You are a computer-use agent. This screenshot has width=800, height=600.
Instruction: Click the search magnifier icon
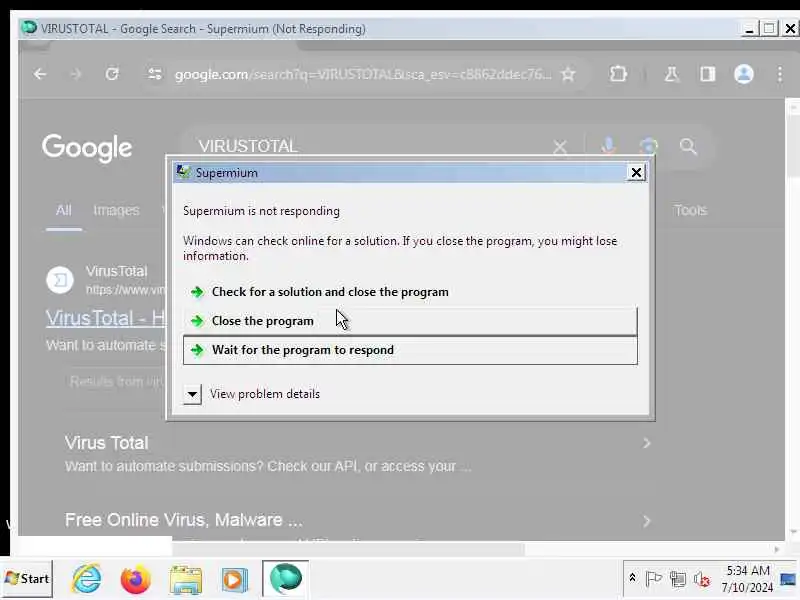pos(688,146)
